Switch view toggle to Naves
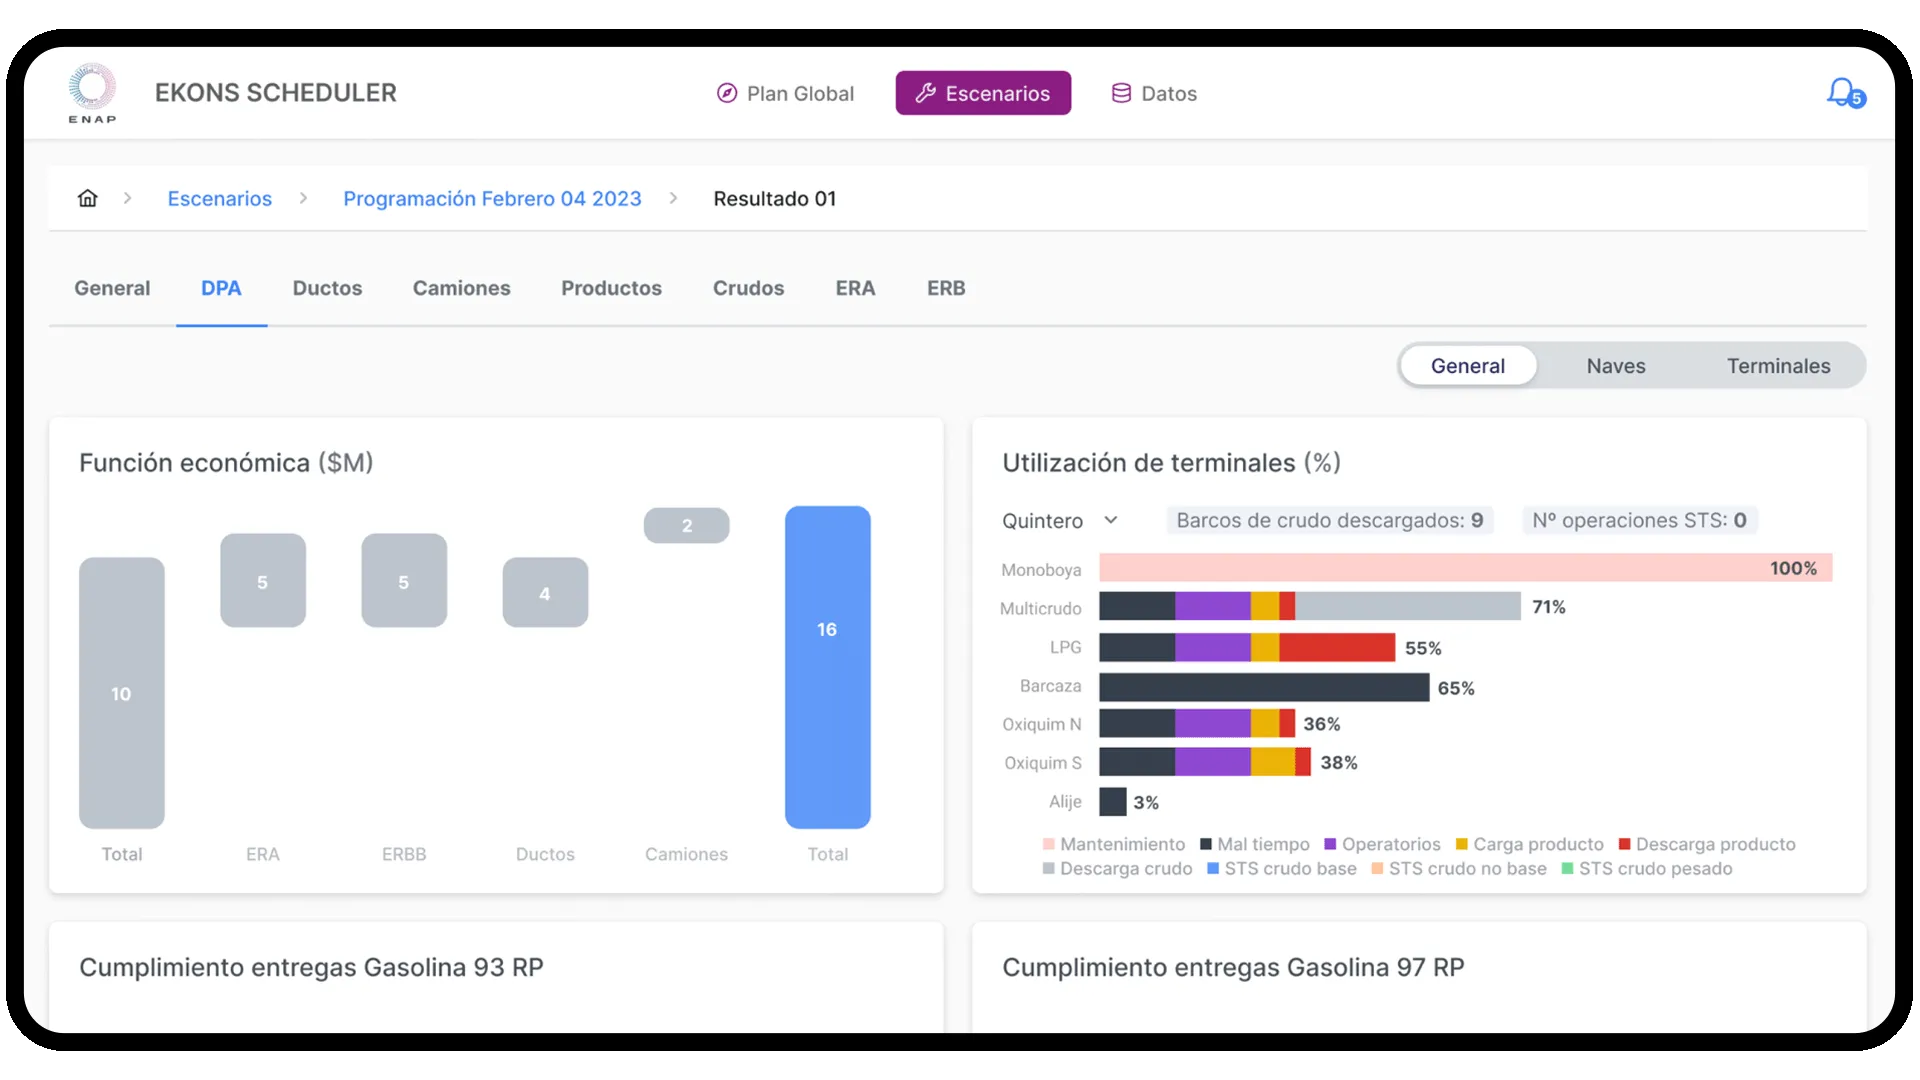This screenshot has width=1920, height=1080. click(x=1615, y=366)
